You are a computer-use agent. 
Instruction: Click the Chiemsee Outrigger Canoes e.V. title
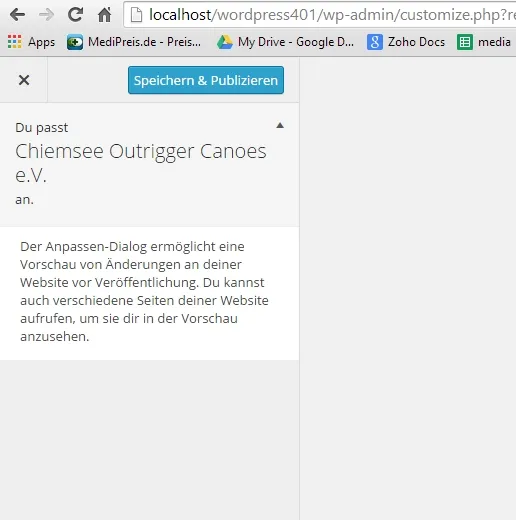coord(141,163)
